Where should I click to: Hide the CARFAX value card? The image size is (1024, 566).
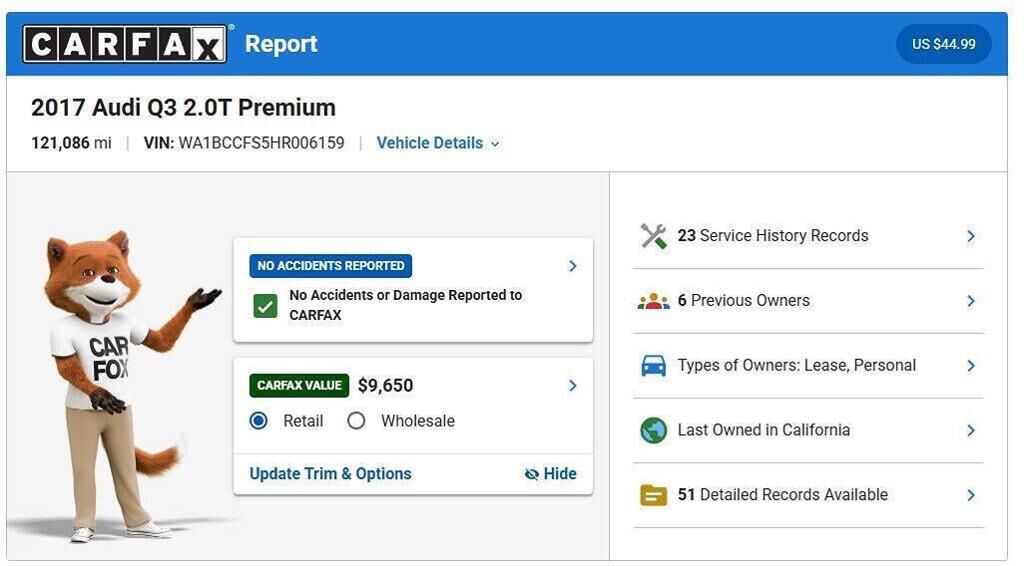[551, 474]
